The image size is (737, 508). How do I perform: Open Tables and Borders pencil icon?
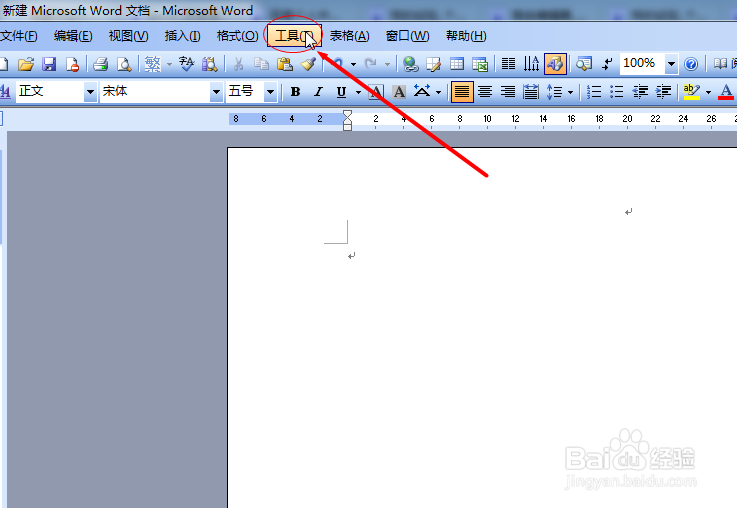[x=433, y=64]
